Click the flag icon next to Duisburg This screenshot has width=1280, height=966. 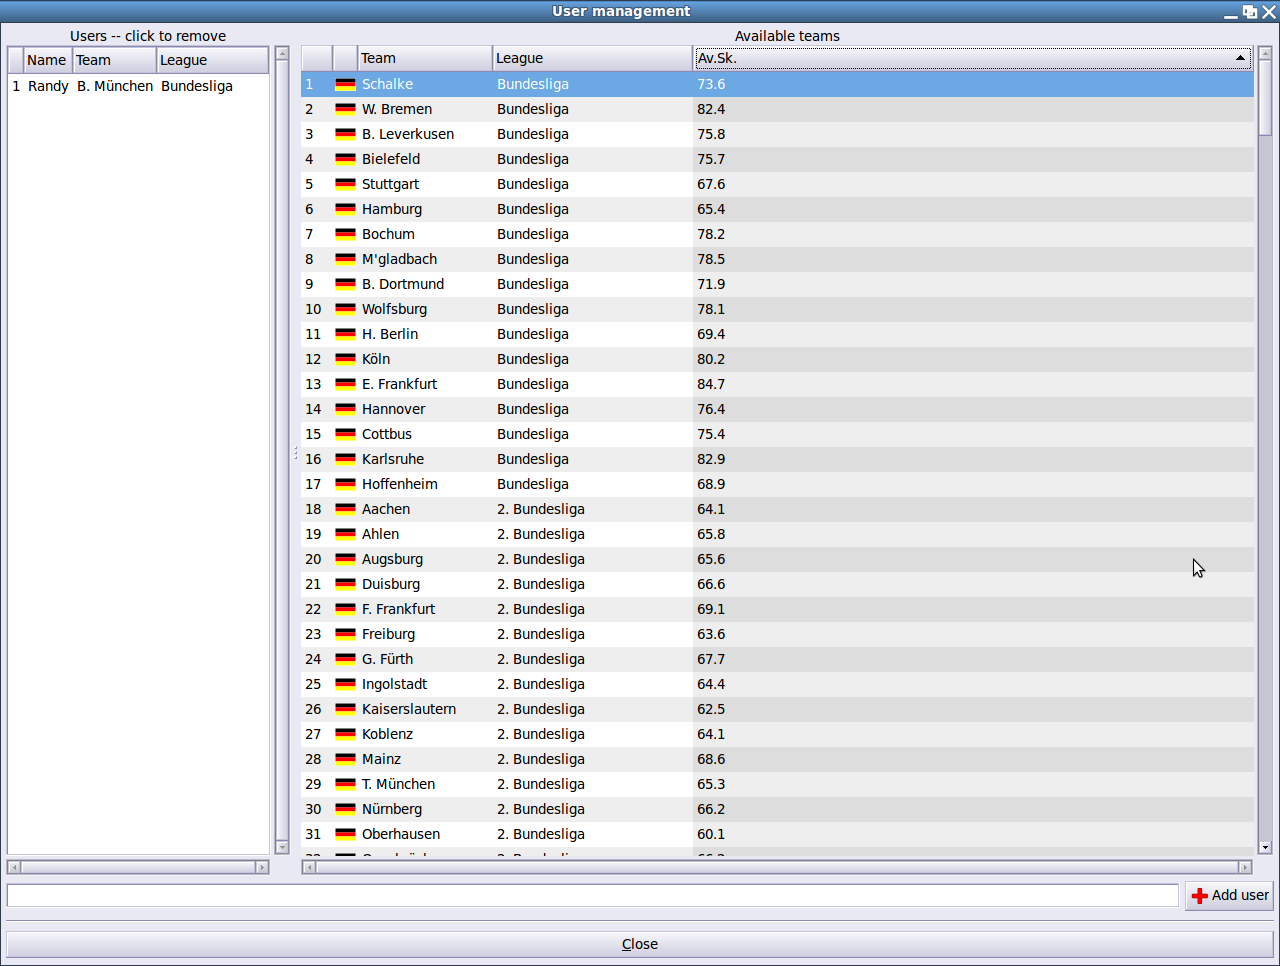pos(345,585)
